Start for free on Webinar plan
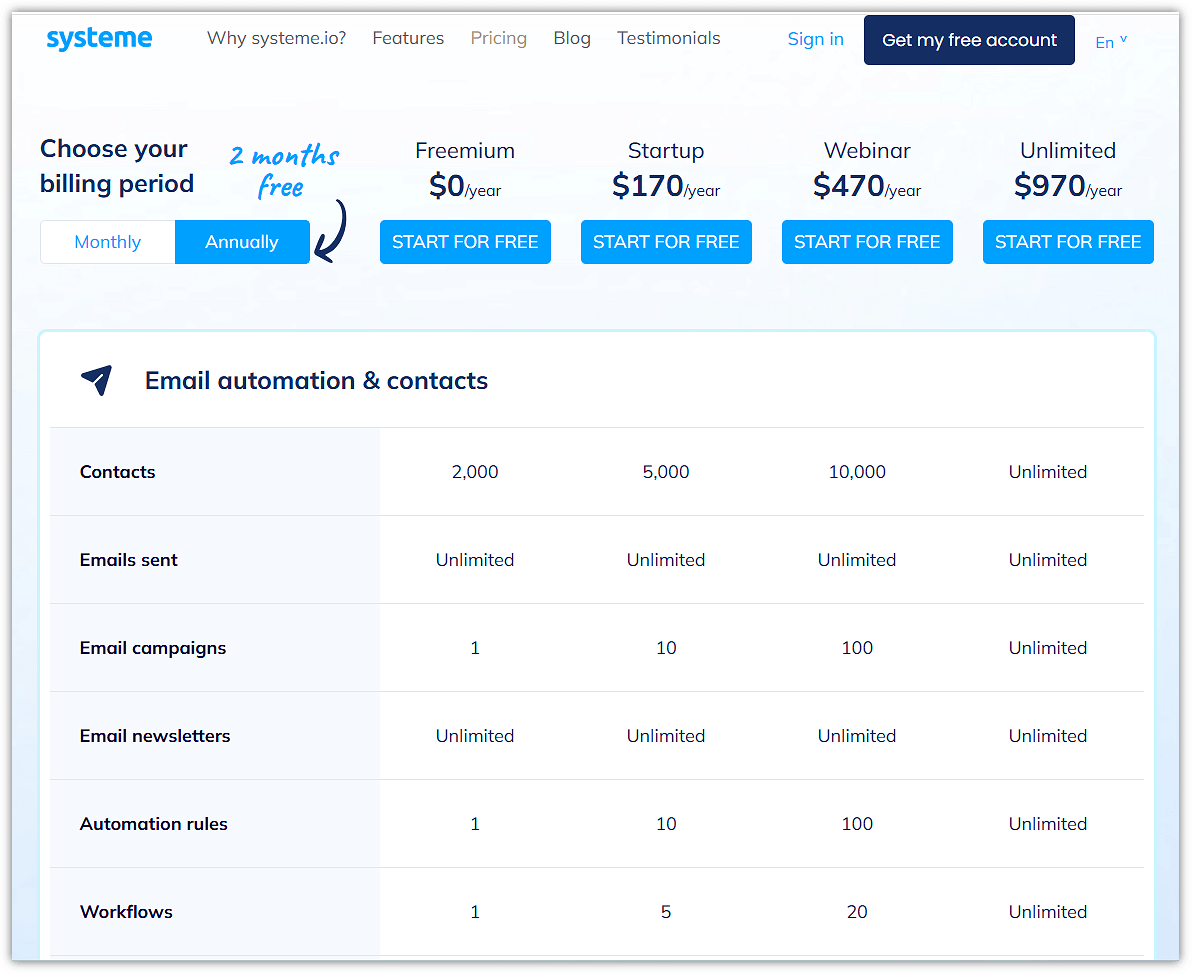 tap(867, 242)
